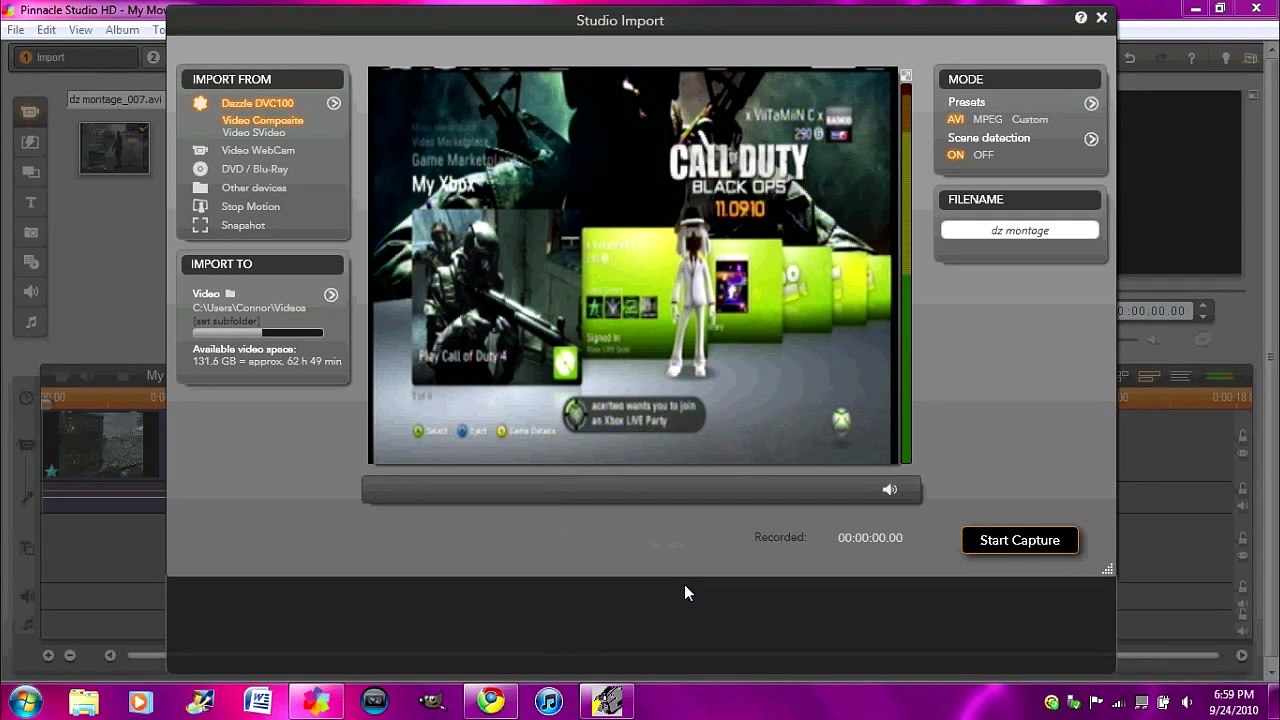
Task: Expand Scene detection settings arrow
Action: point(1091,139)
